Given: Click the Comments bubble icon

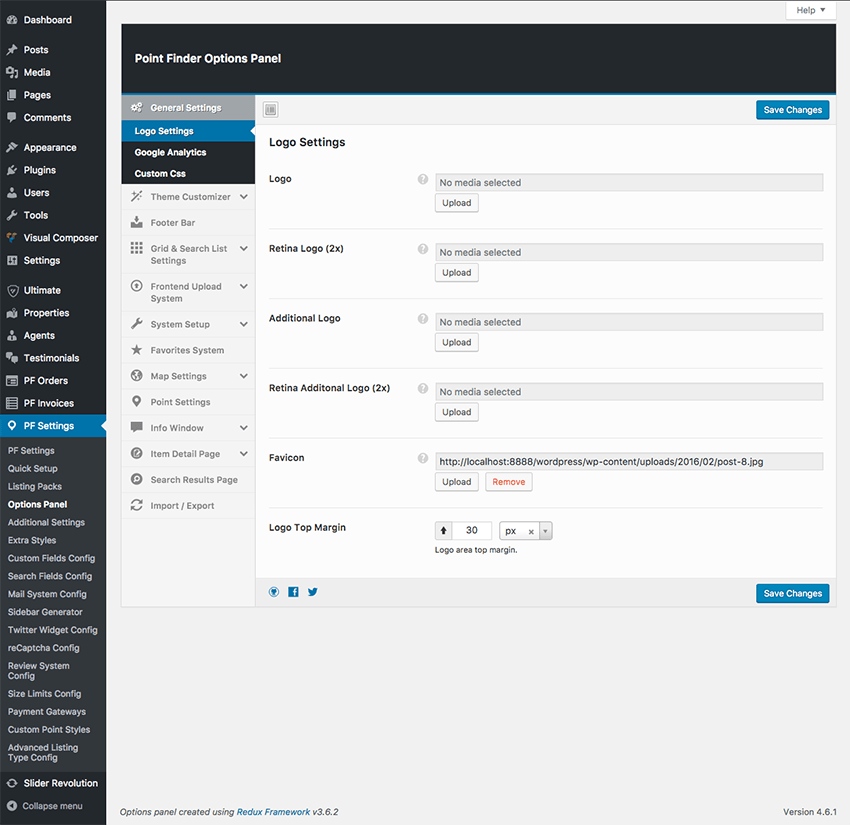Looking at the screenshot, I should pos(12,118).
